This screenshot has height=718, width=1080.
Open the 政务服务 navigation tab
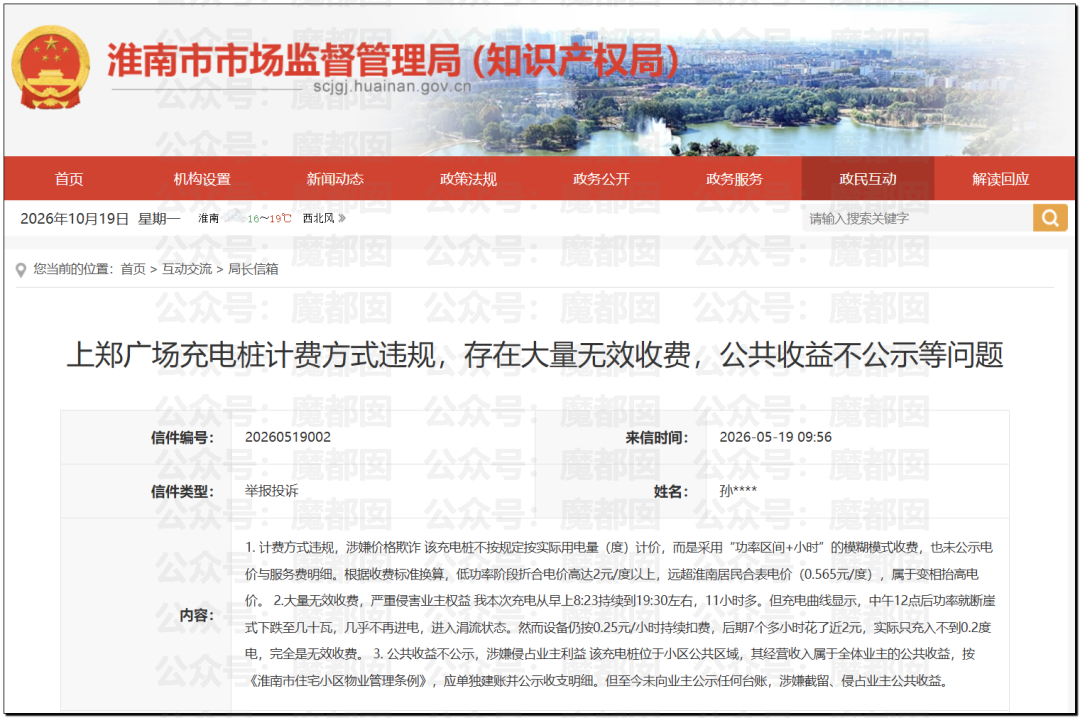(734, 178)
